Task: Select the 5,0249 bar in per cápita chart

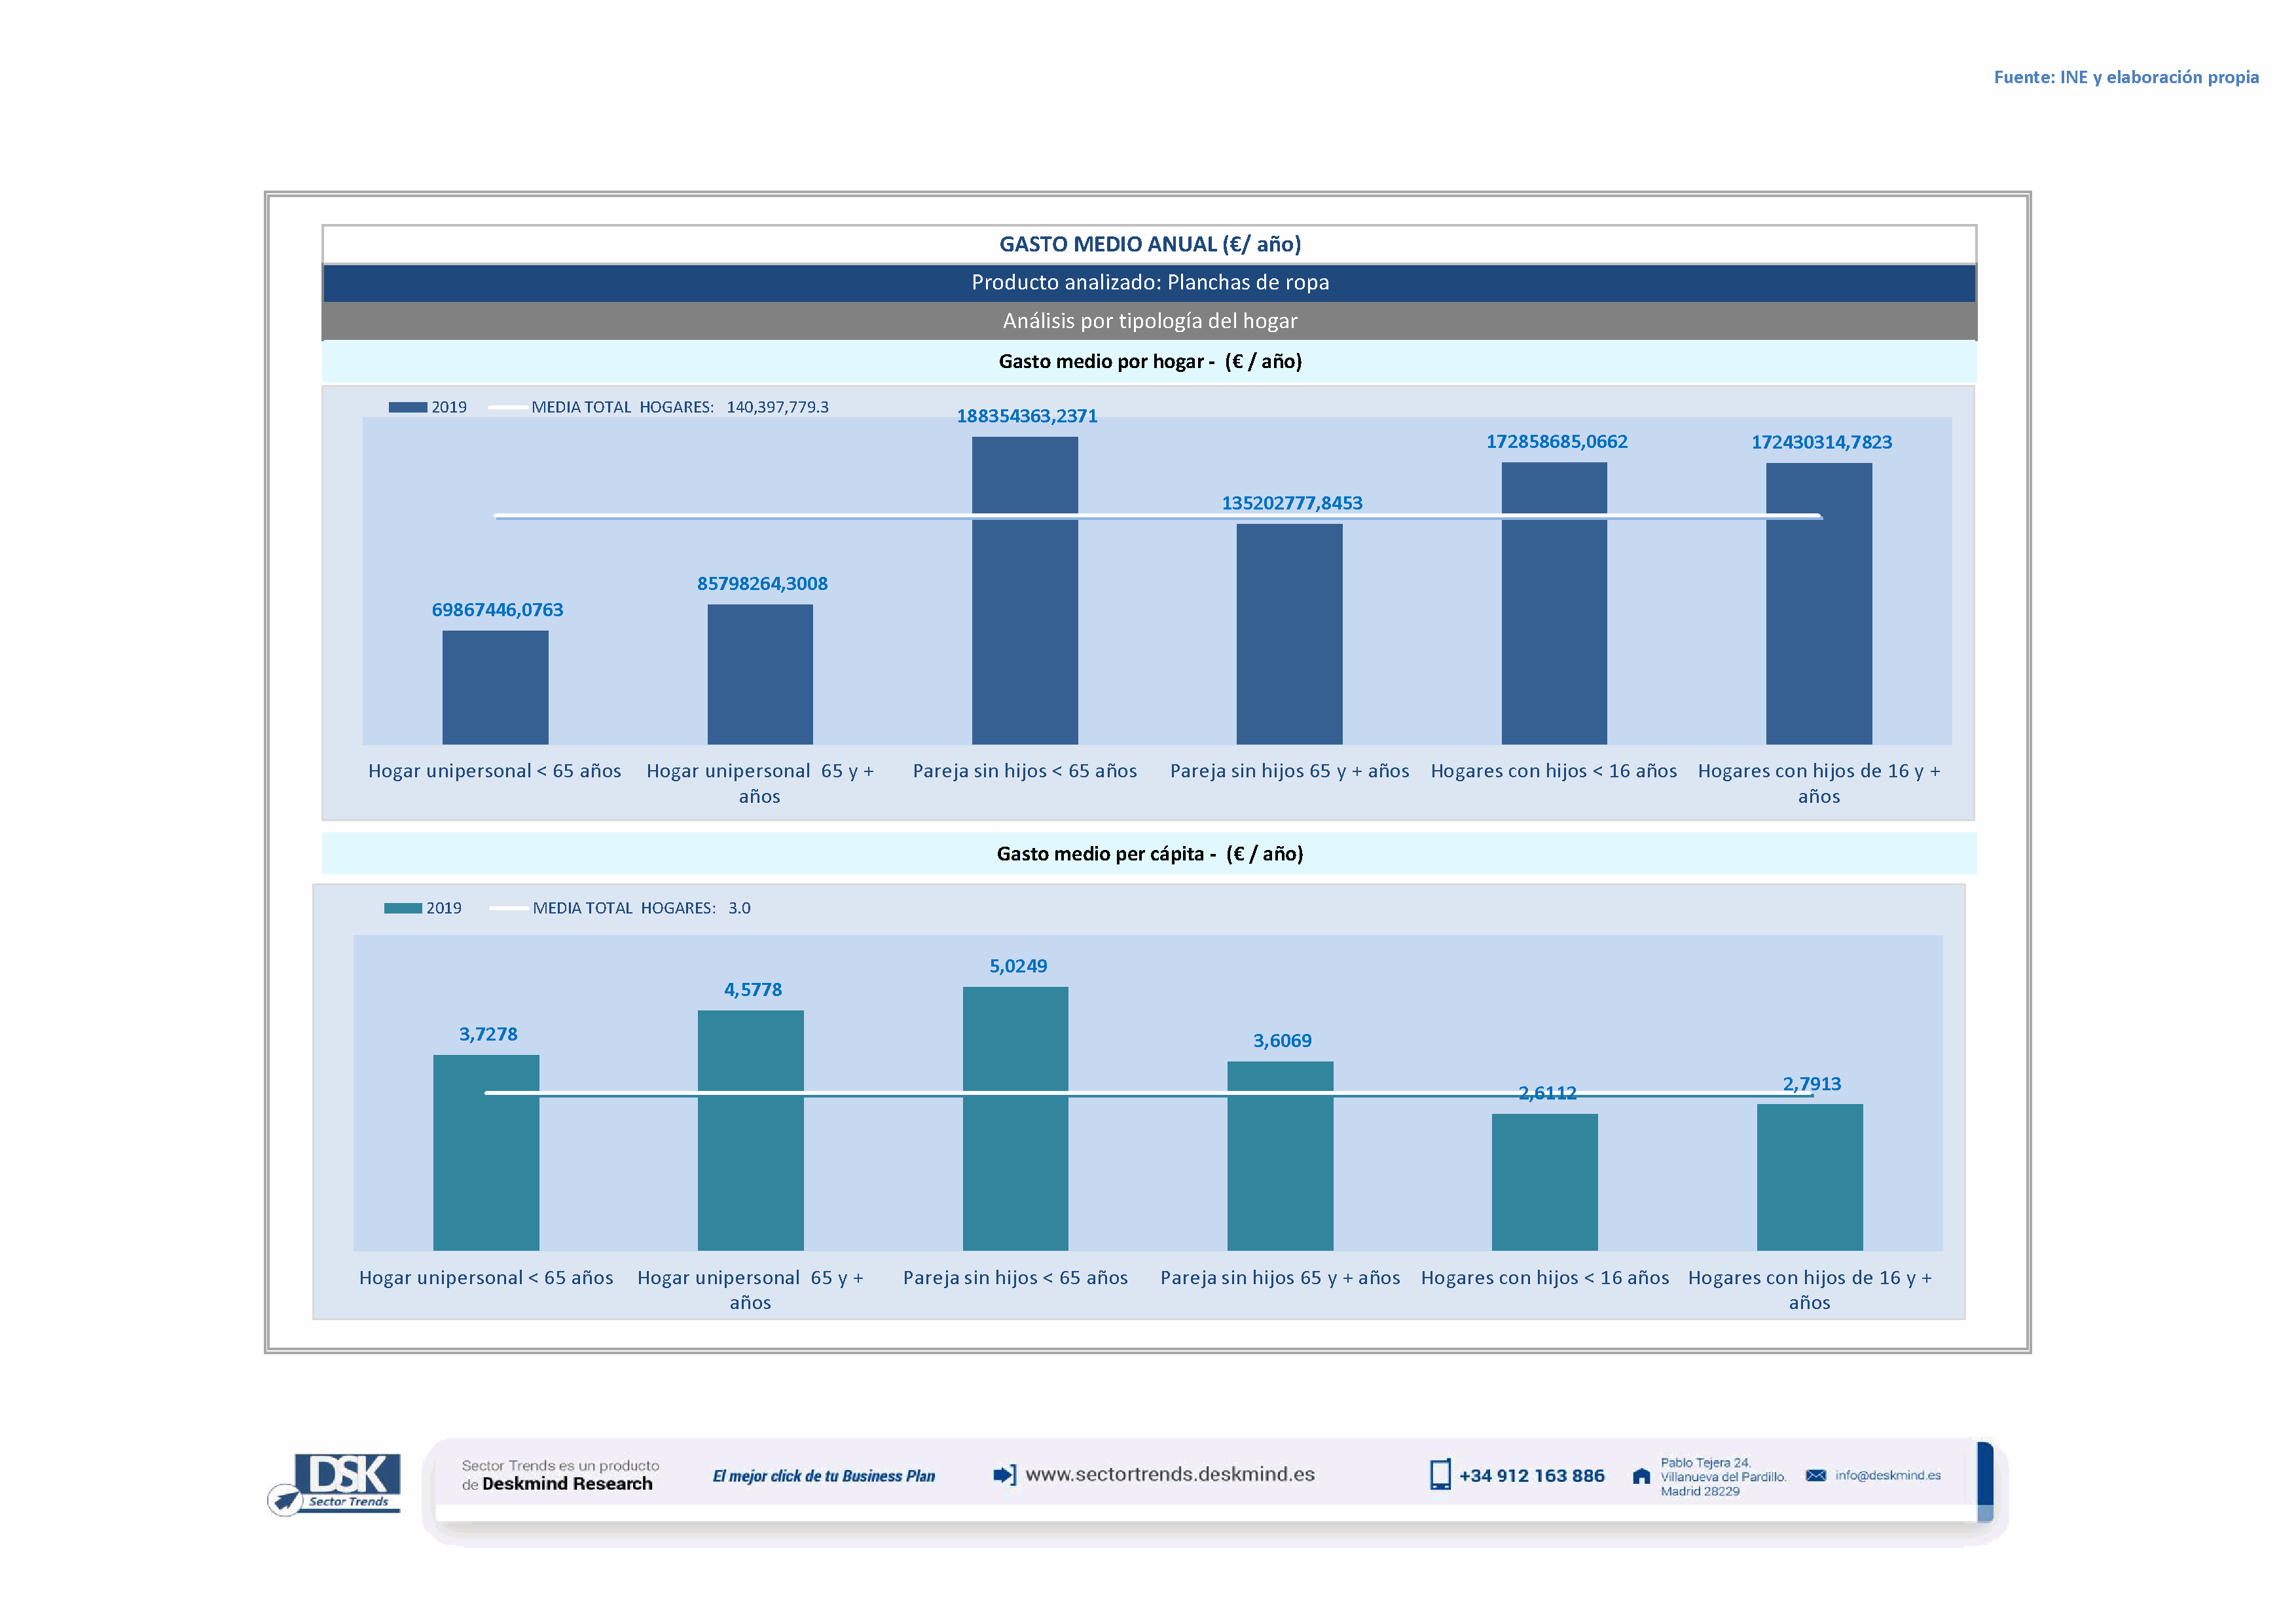Action: click(1015, 1118)
